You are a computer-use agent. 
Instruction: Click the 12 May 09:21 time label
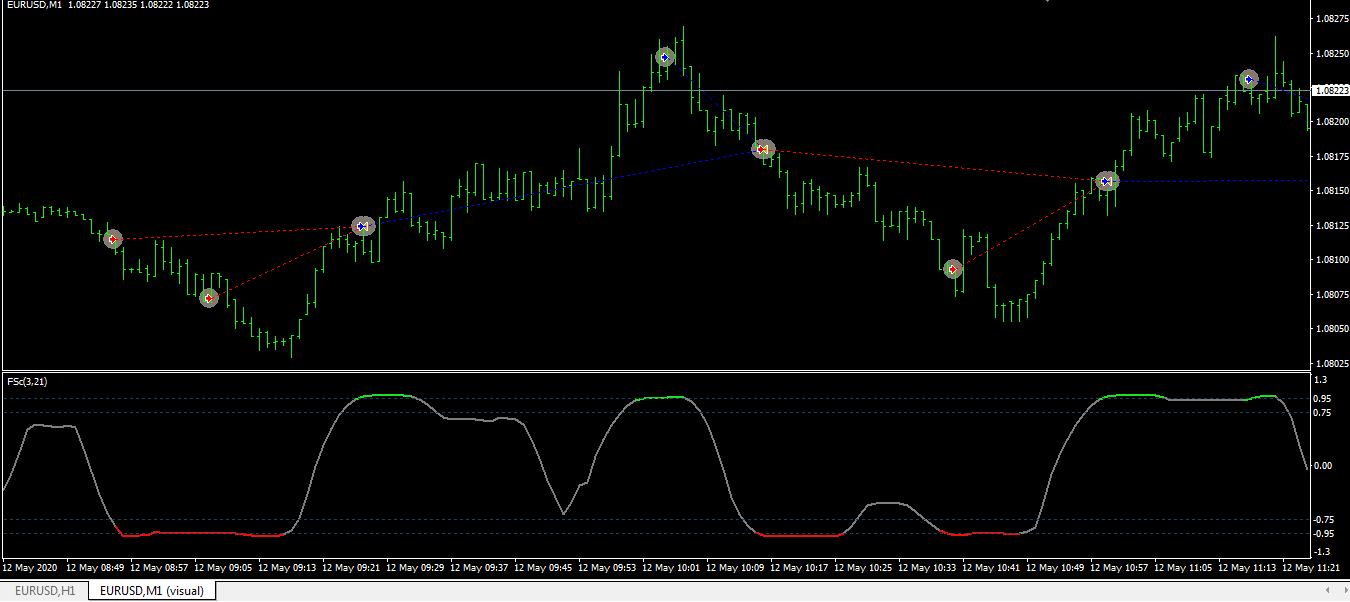(x=353, y=567)
